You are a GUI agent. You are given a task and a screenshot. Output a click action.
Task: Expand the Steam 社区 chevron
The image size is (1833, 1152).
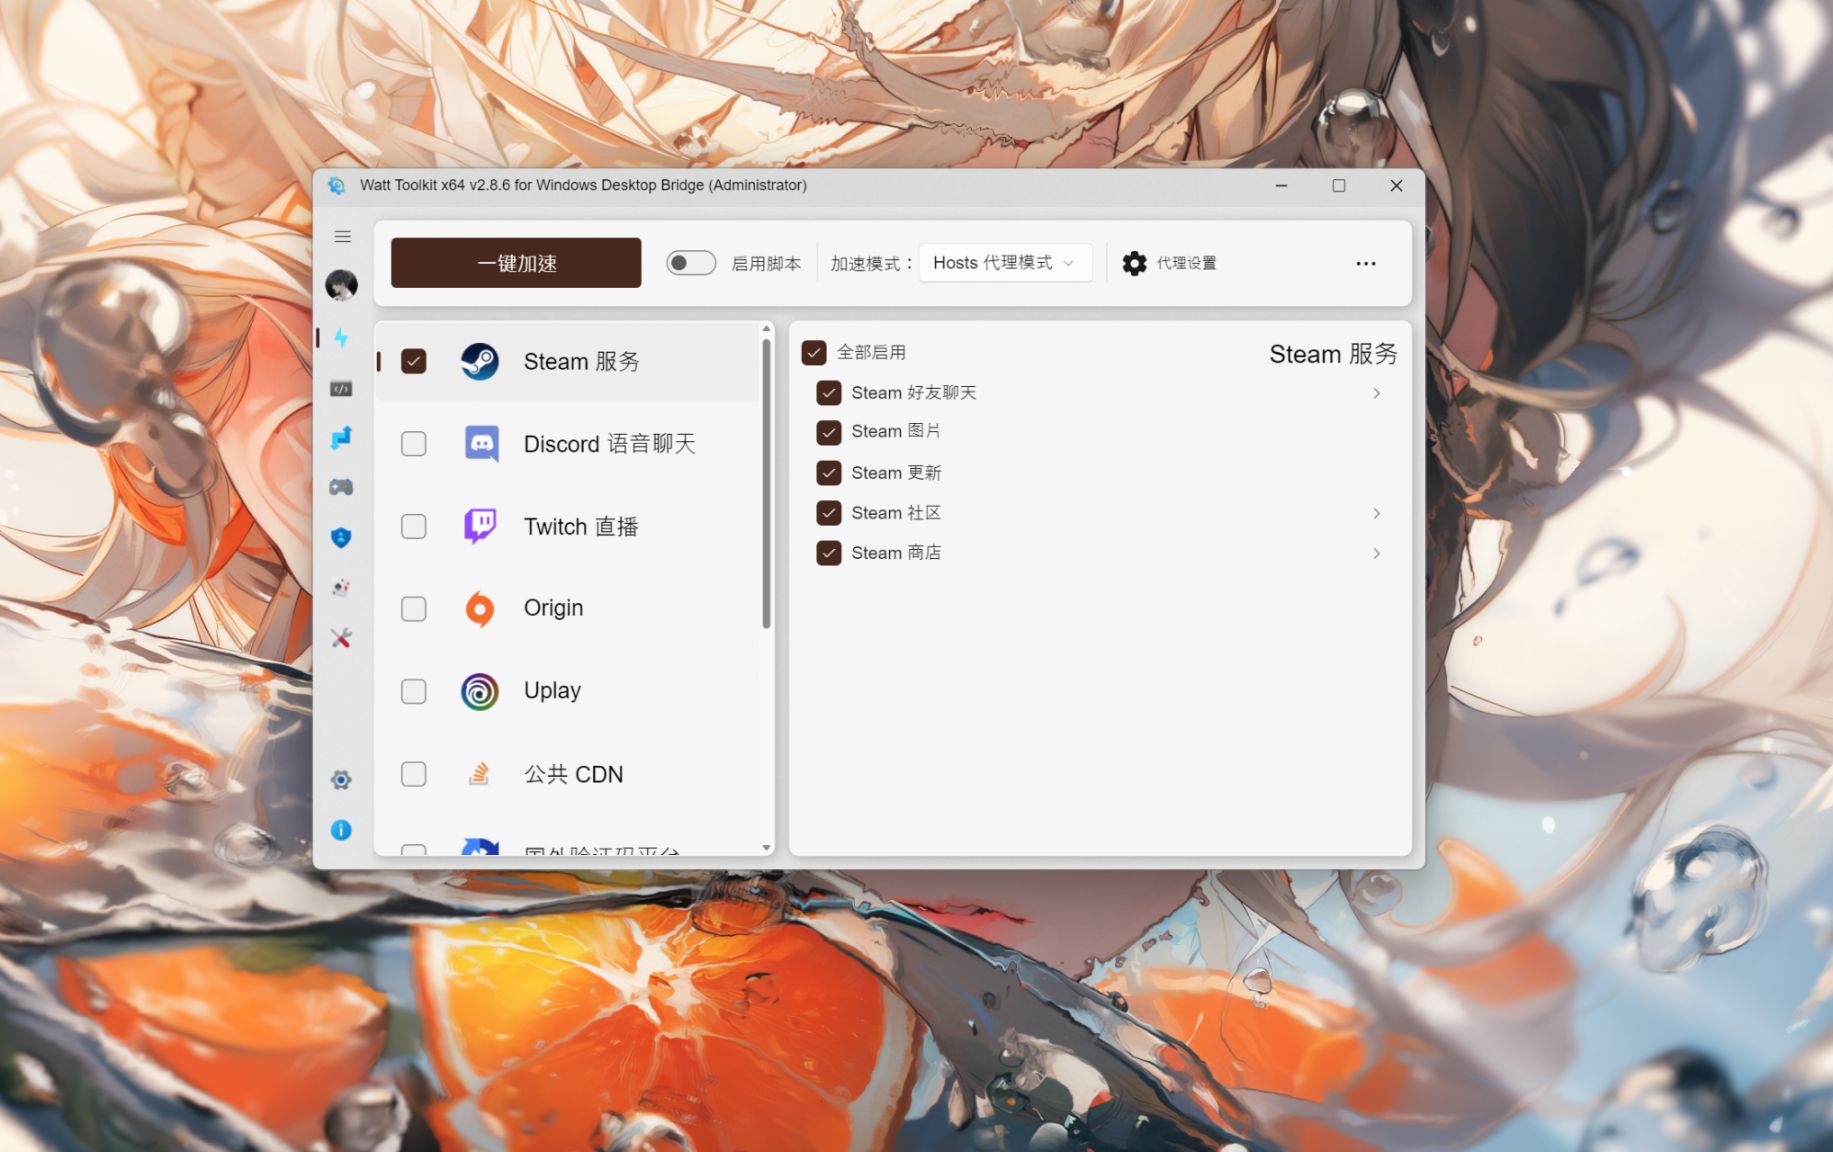(x=1376, y=513)
